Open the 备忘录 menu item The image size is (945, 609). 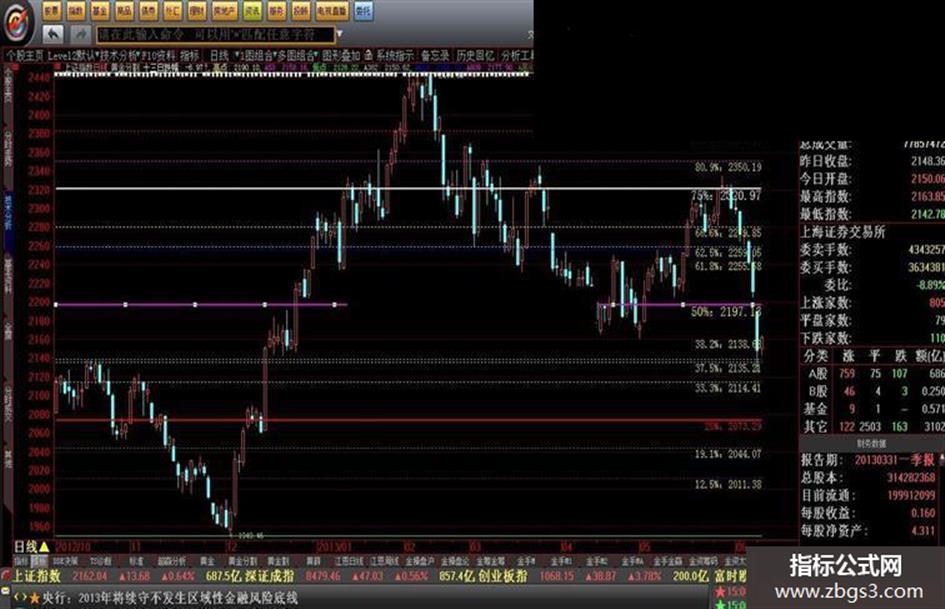pos(435,55)
